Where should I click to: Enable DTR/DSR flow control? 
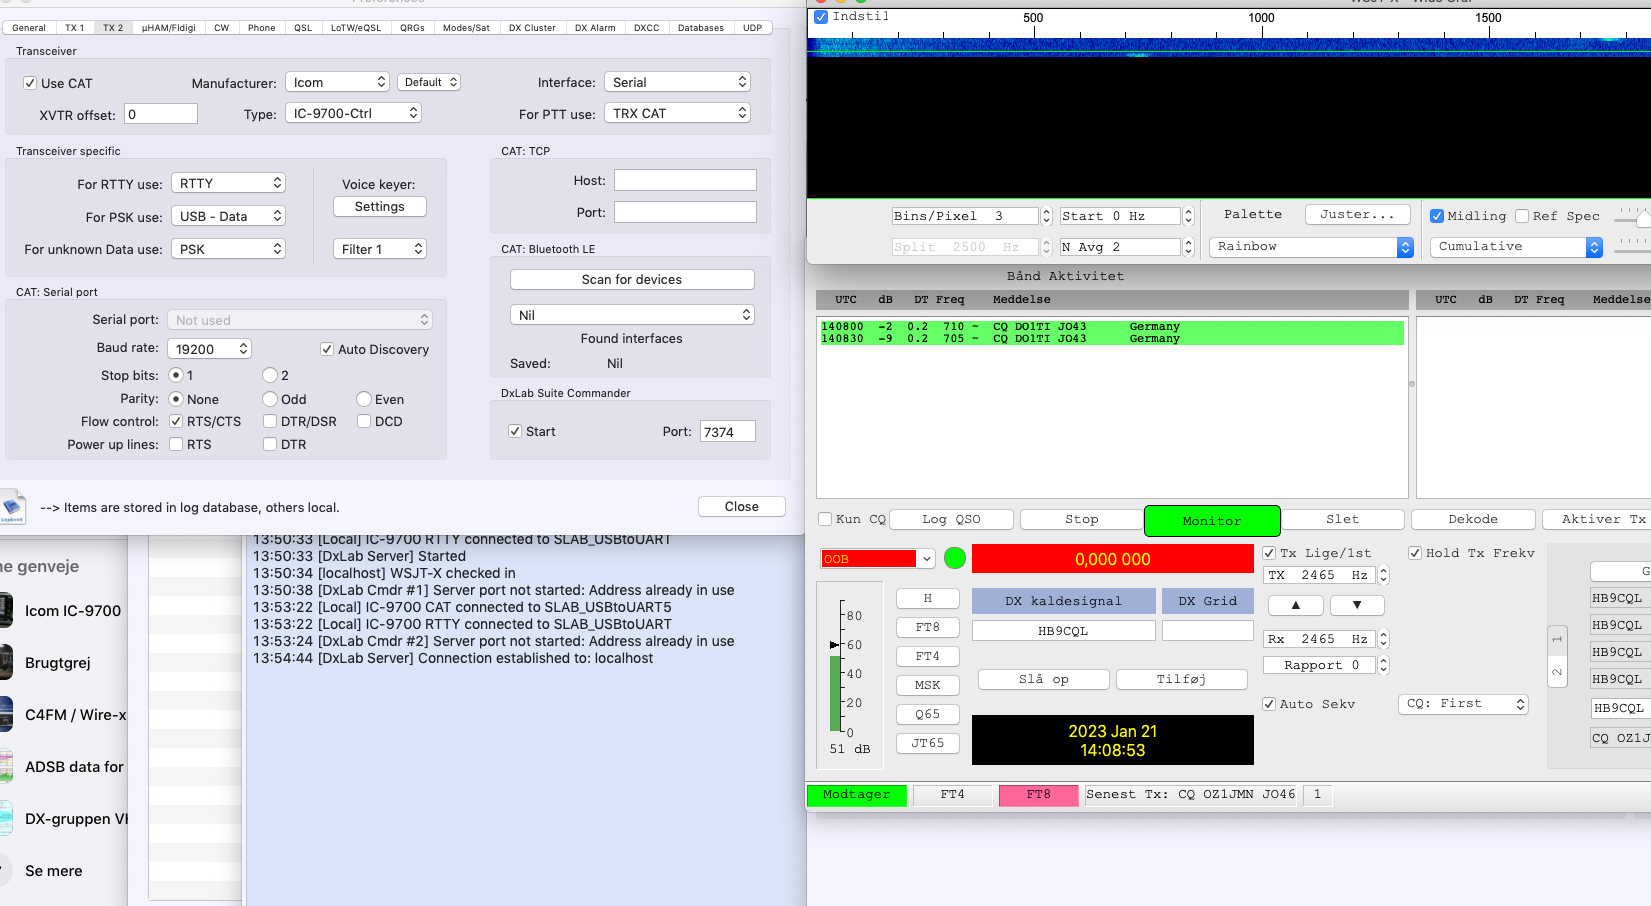point(270,421)
